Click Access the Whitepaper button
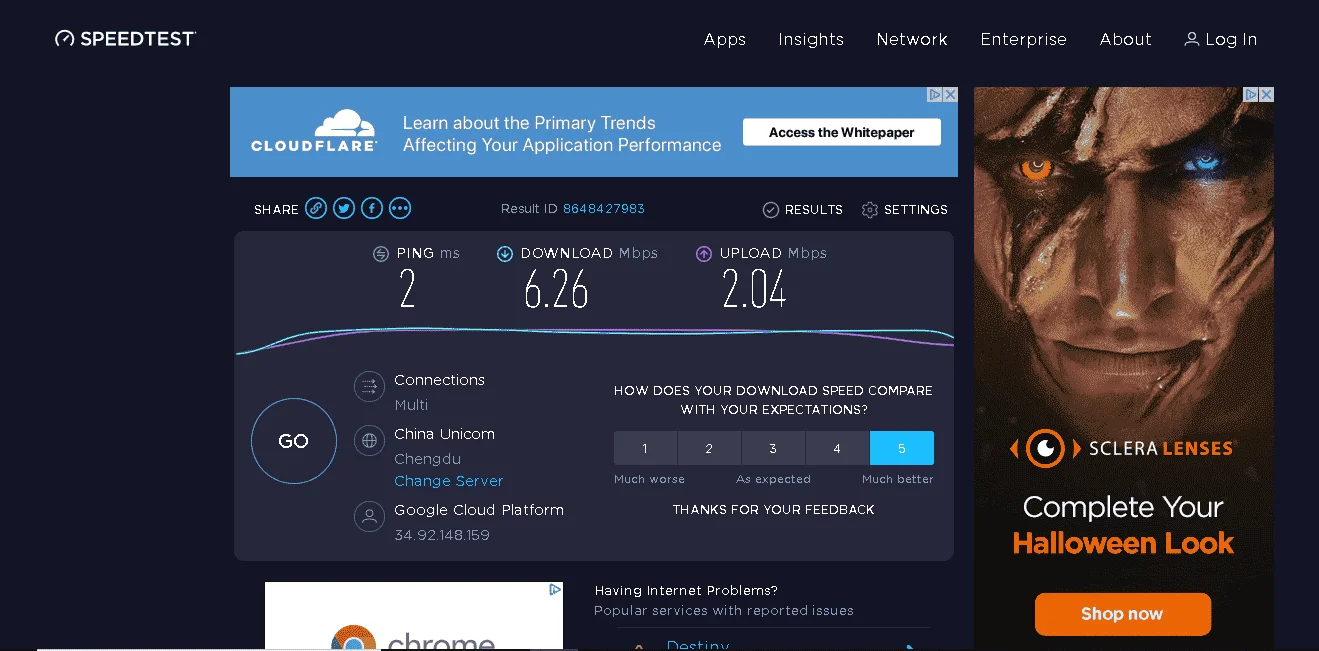The height and width of the screenshot is (651, 1319). click(x=842, y=132)
